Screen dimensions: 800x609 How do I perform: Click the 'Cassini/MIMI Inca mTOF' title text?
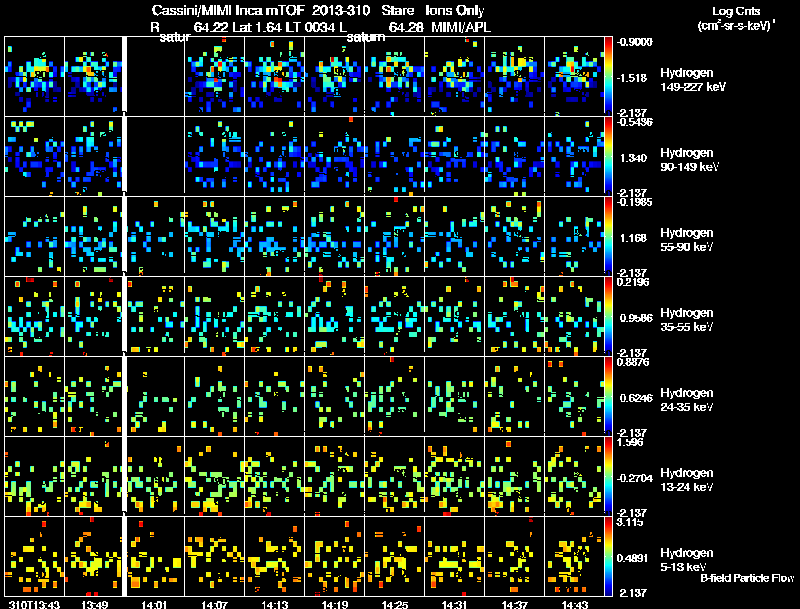tap(228, 11)
